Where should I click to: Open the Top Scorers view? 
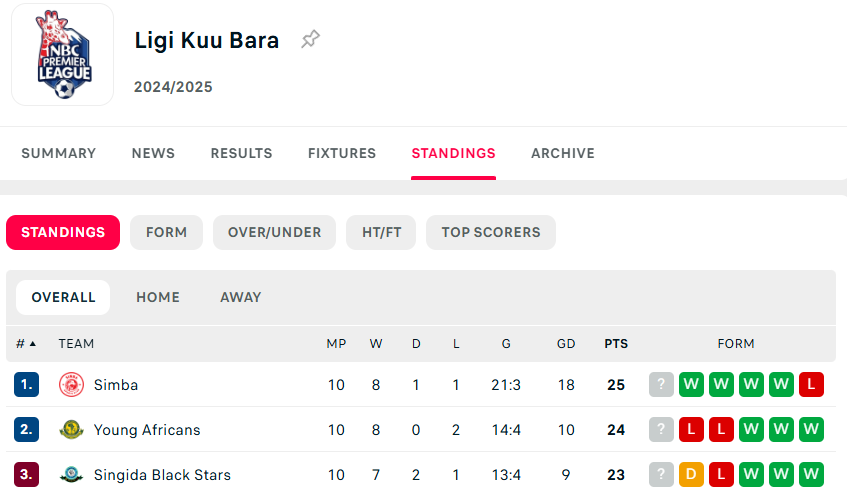point(490,232)
